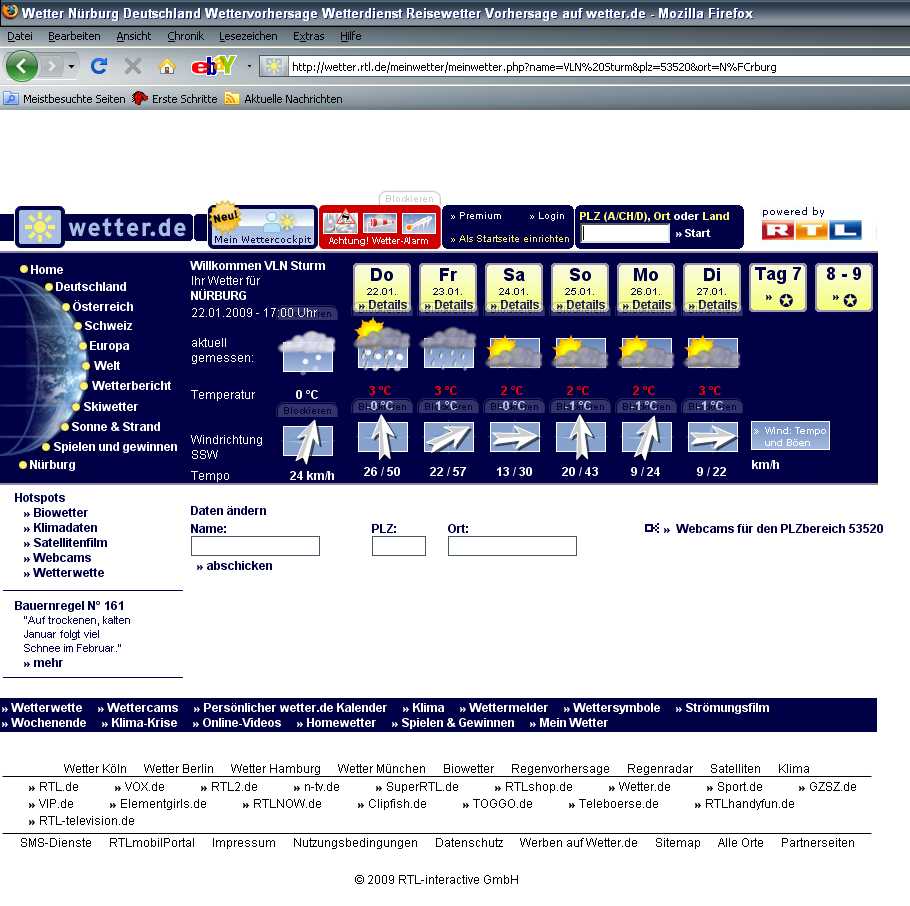
Task: Click the Firefox back arrow button
Action: point(21,66)
